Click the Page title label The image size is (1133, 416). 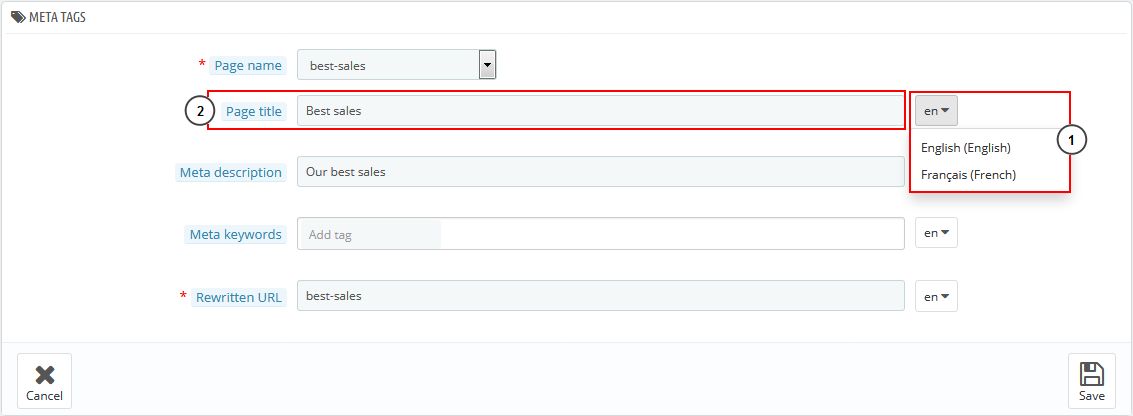click(x=254, y=111)
